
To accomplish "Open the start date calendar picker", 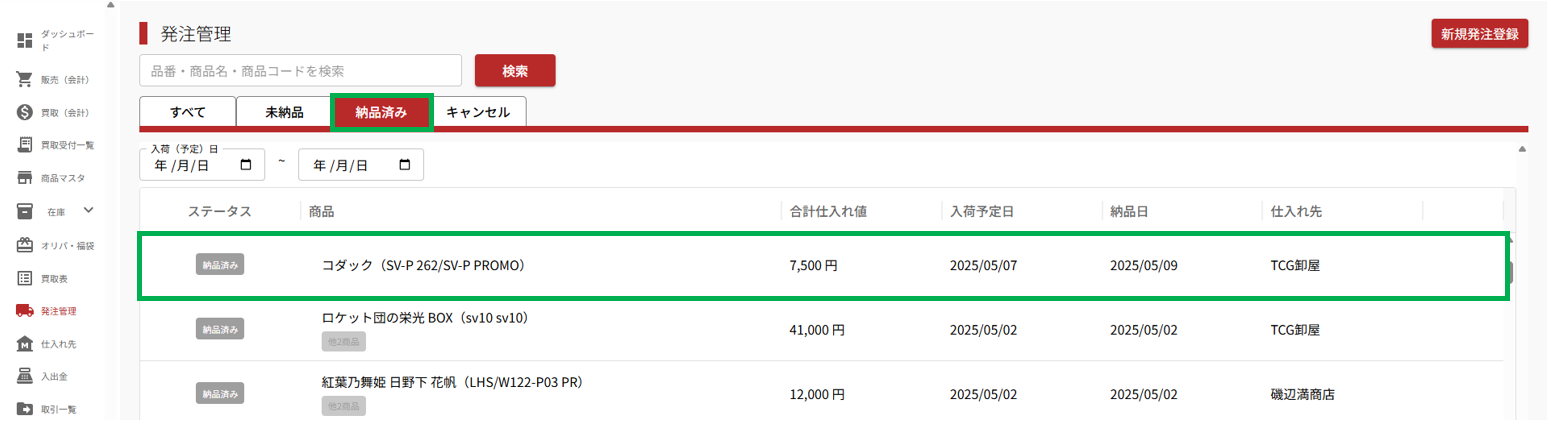I will (246, 165).
